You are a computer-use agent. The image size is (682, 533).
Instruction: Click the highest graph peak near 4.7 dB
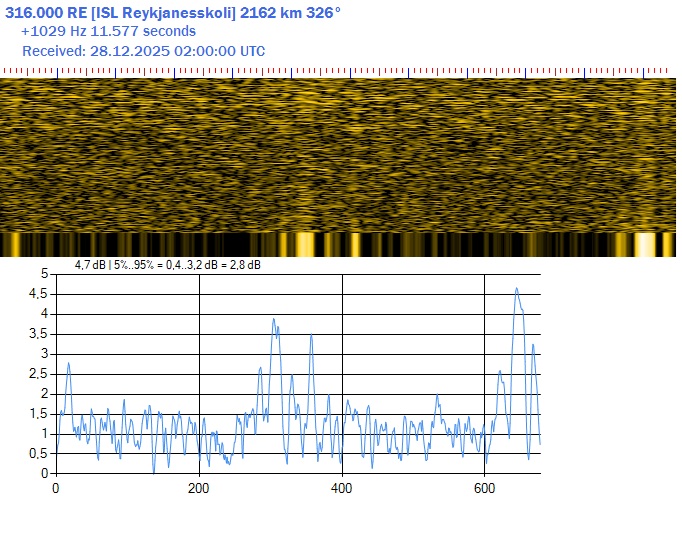[516, 289]
